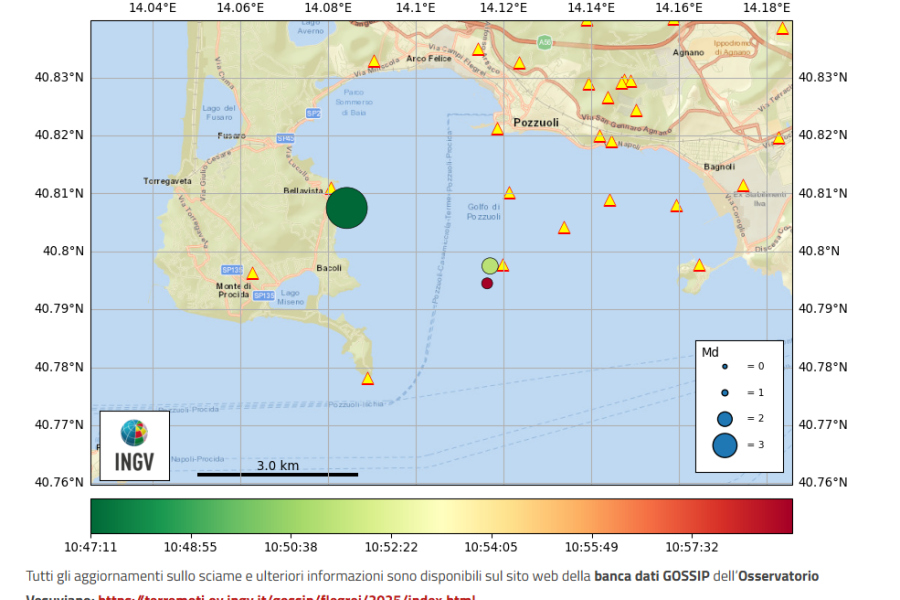Screen dimensions: 900x600
Task: Click the 3.0 km scale bar
Action: (x=277, y=473)
